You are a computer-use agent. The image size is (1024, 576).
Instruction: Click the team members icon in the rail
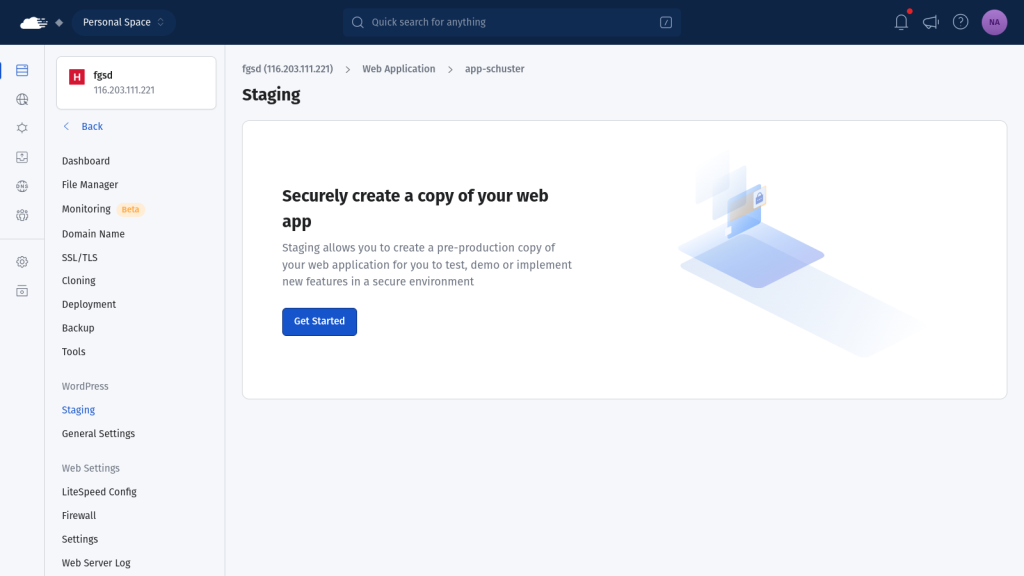click(x=22, y=215)
